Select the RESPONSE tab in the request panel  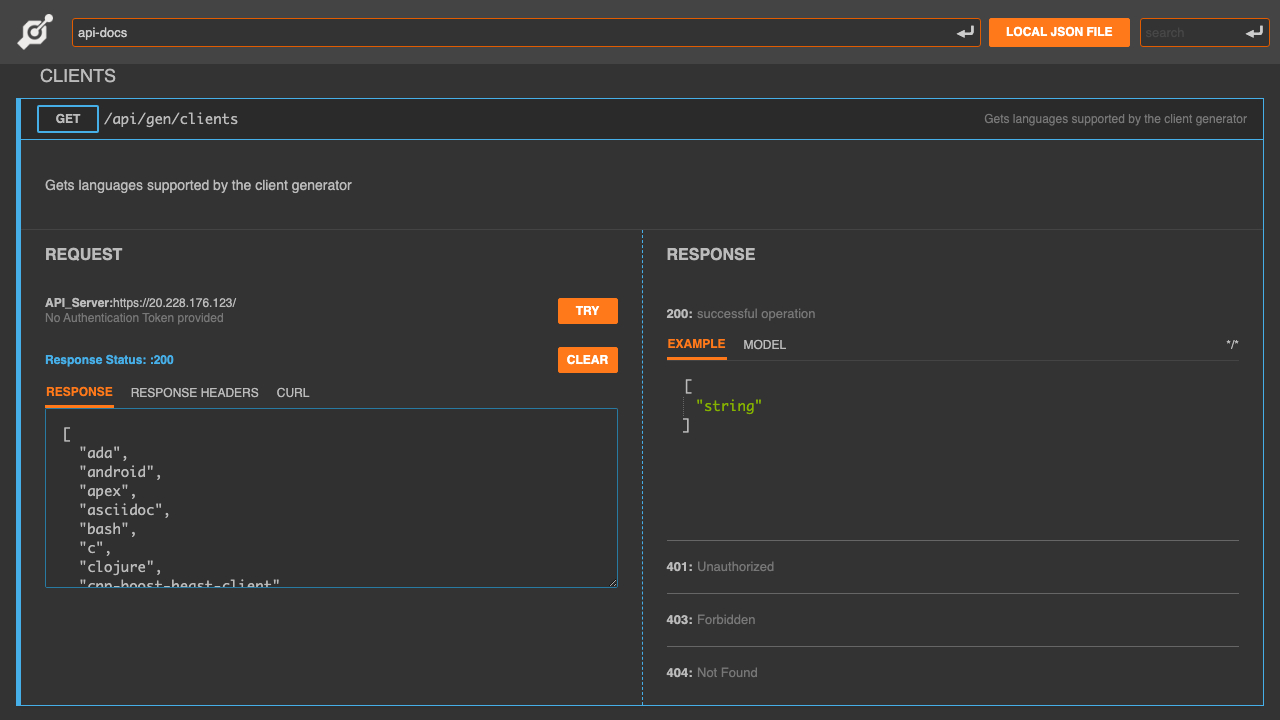[79, 392]
